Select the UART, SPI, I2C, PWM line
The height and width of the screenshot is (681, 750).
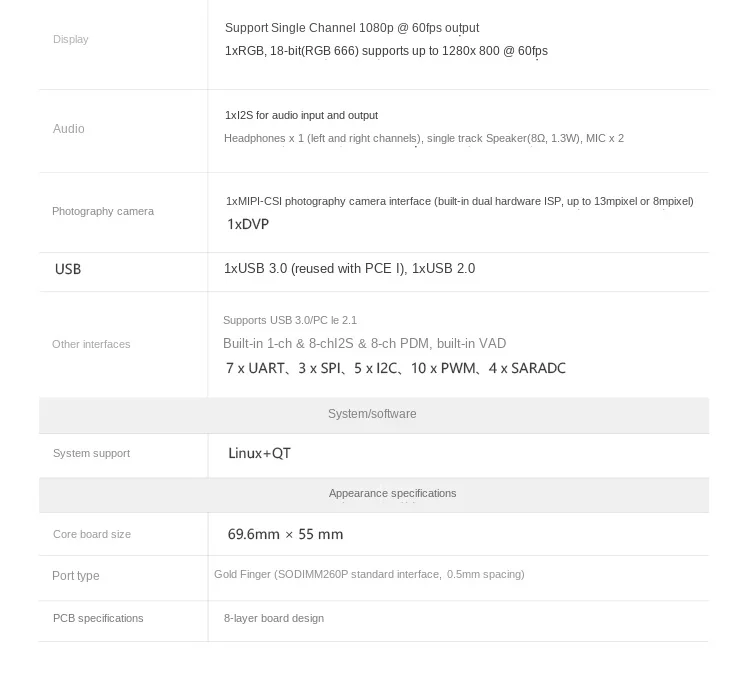click(x=395, y=368)
